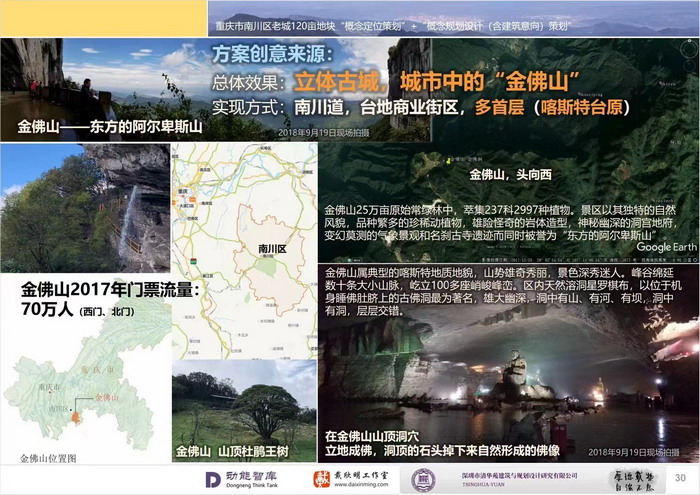Click the yellow block in the slide header
Image resolution: width=700 pixels, height=495 pixels.
(x=104, y=18)
